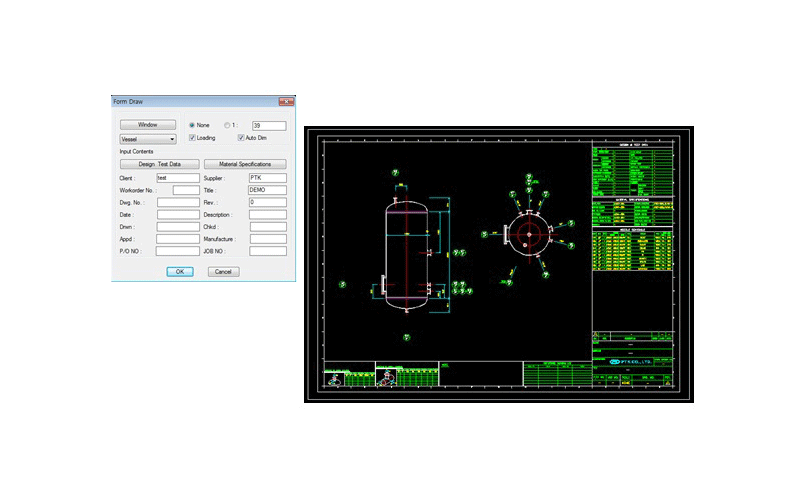
Task: Focus the Workorder No. field
Action: click(186, 190)
